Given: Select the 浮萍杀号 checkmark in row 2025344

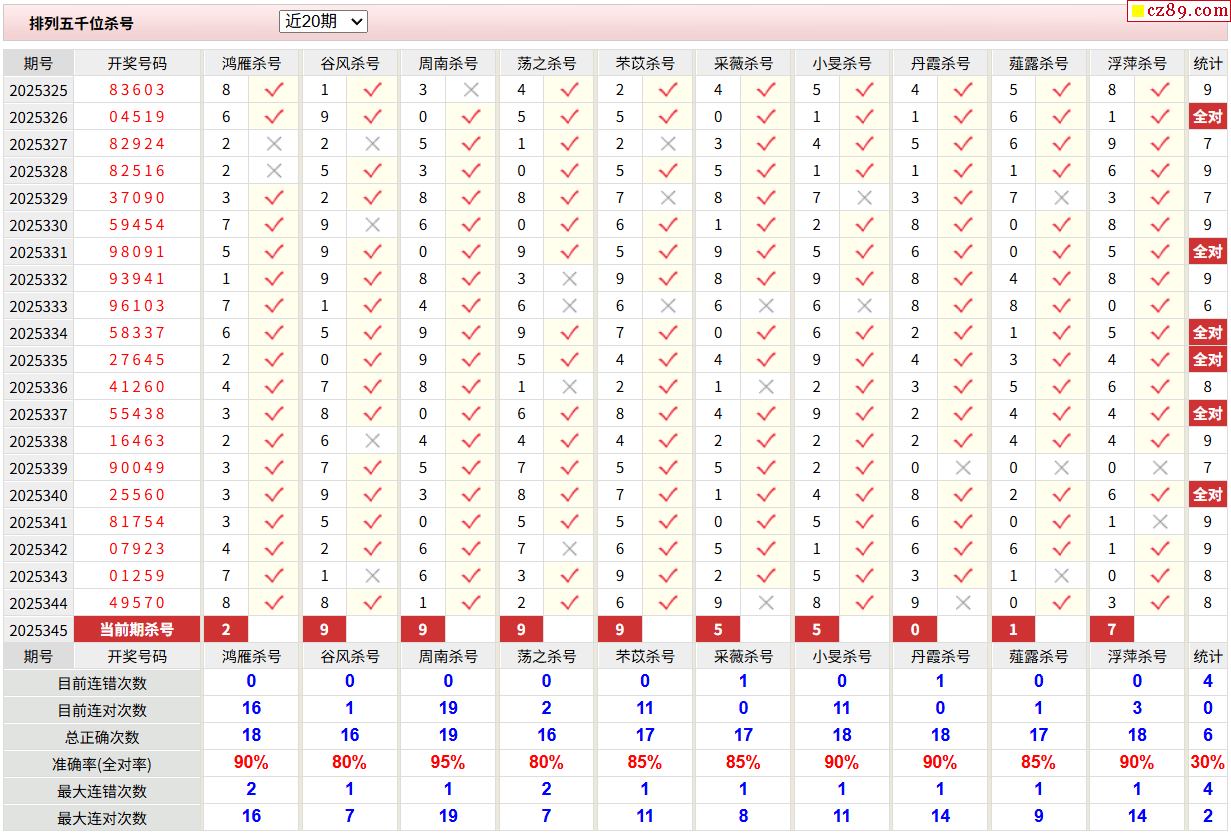Looking at the screenshot, I should [x=1160, y=603].
